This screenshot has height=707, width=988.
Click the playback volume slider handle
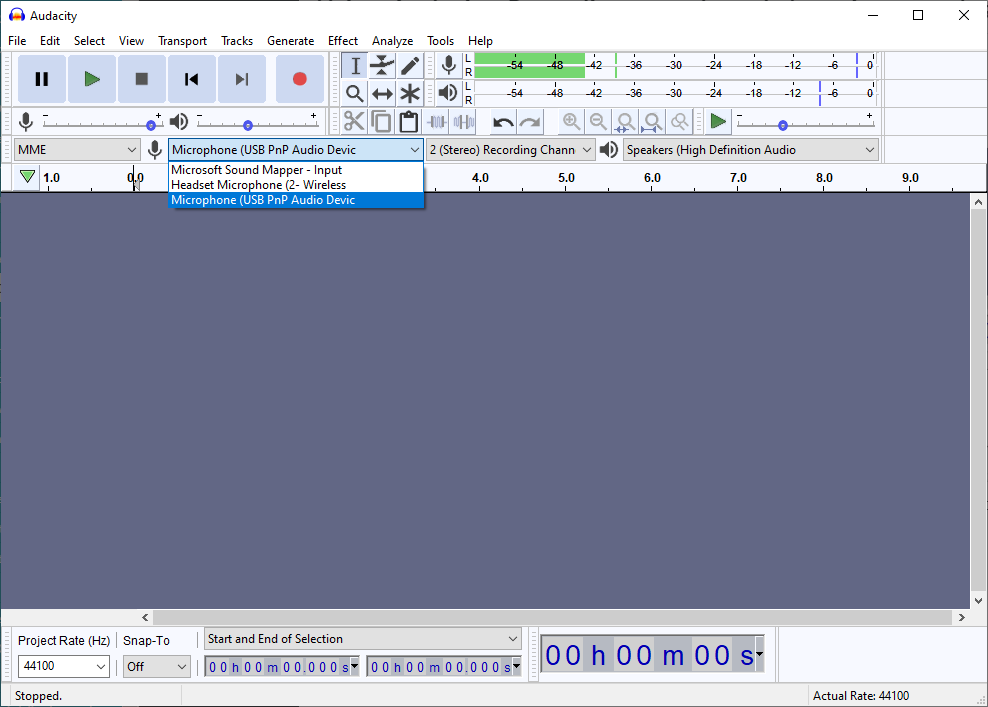click(248, 125)
